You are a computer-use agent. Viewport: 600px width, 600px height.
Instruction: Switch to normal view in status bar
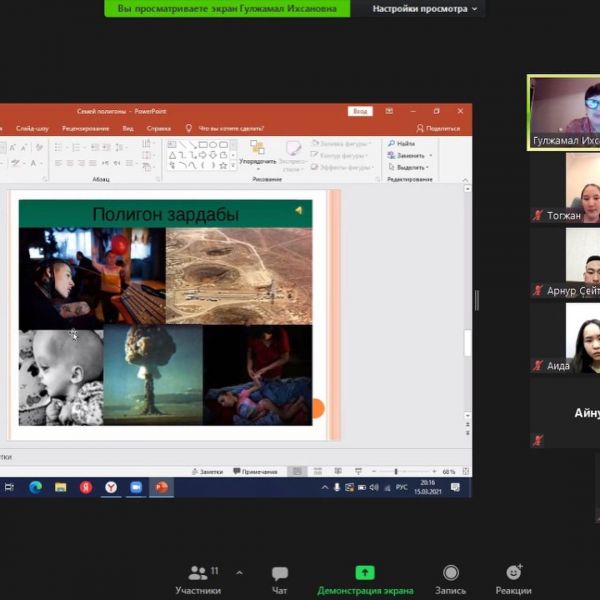click(x=297, y=471)
